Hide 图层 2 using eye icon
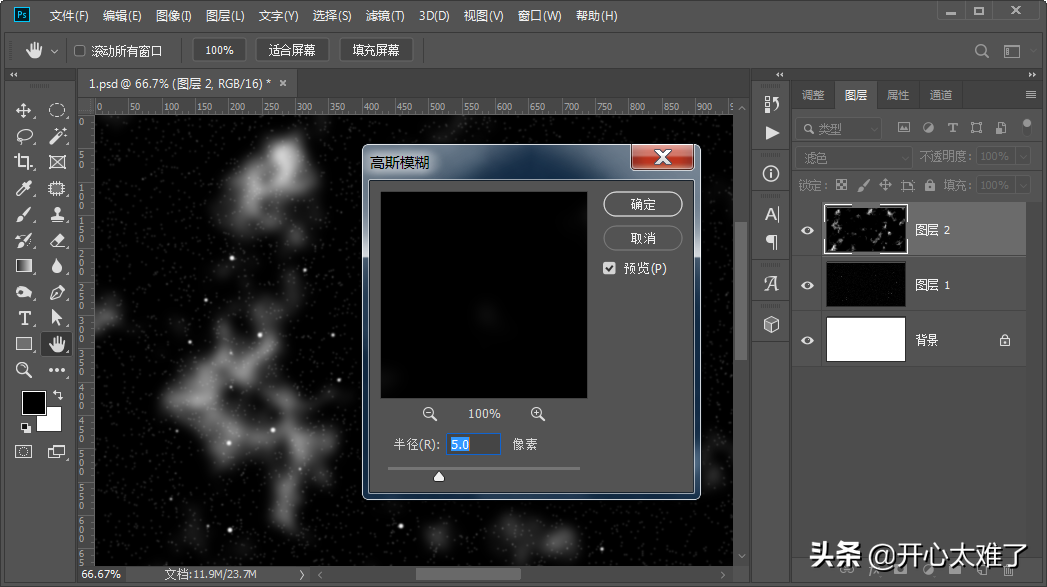Screen dimensions: 1047x587 tap(808, 230)
